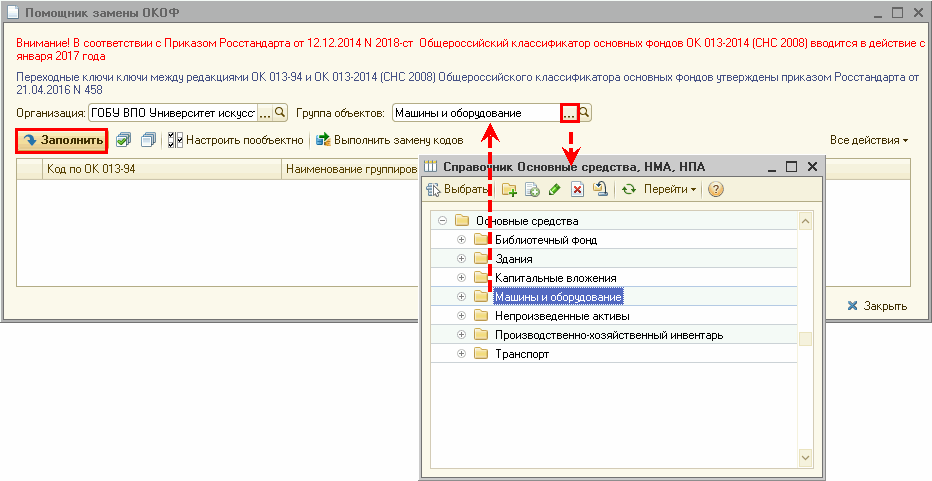Click the green pencil edit icon
The height and width of the screenshot is (481, 932).
point(554,189)
